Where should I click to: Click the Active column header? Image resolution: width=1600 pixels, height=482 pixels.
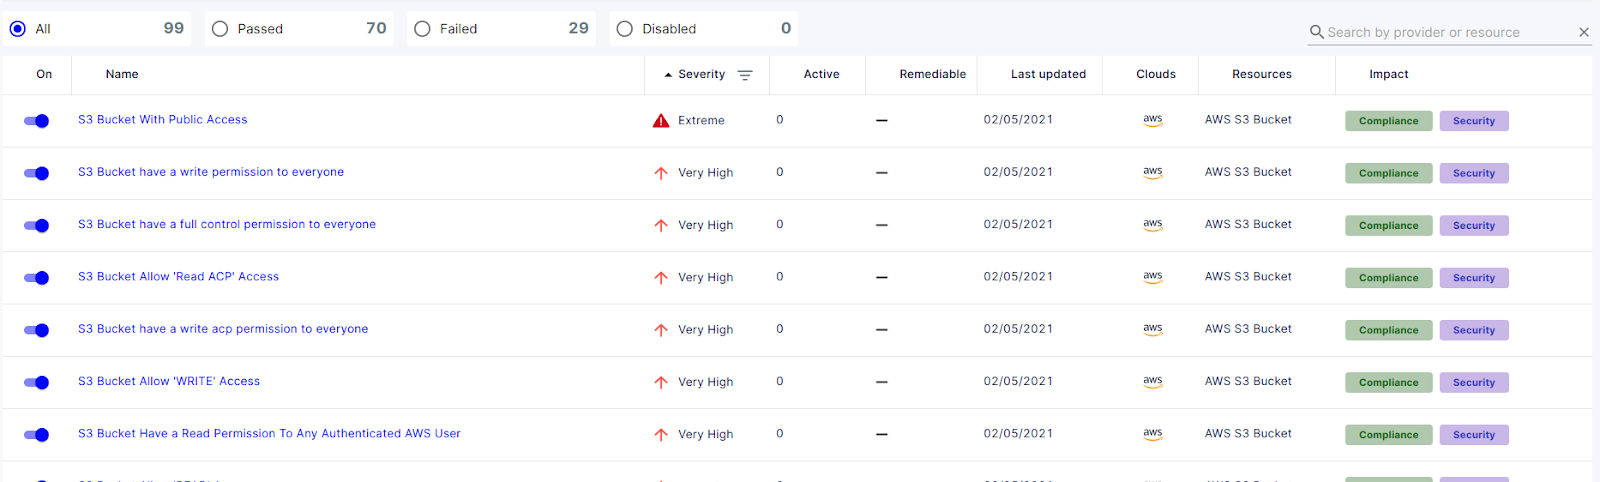tap(822, 74)
